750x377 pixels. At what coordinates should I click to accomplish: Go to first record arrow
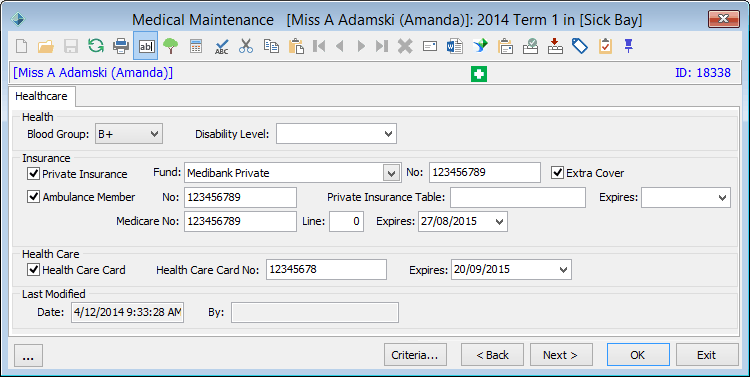(319, 46)
